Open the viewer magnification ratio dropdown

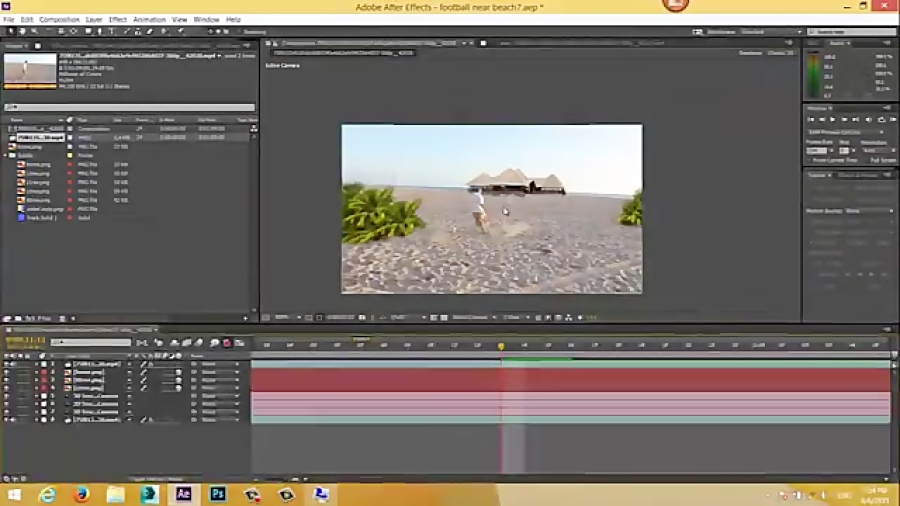[x=287, y=317]
